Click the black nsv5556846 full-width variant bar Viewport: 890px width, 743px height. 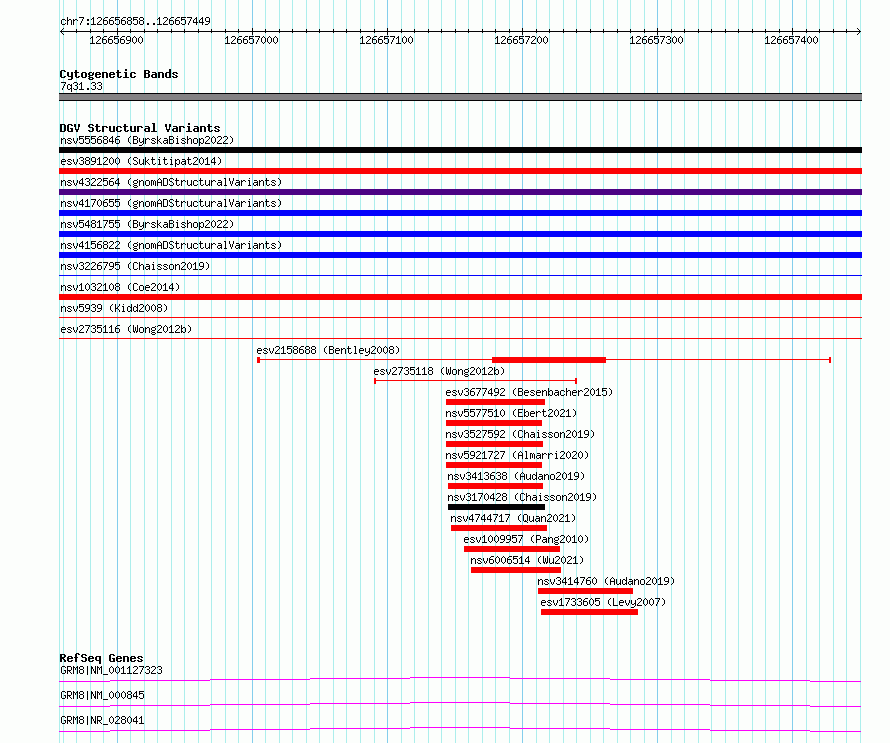tap(460, 150)
